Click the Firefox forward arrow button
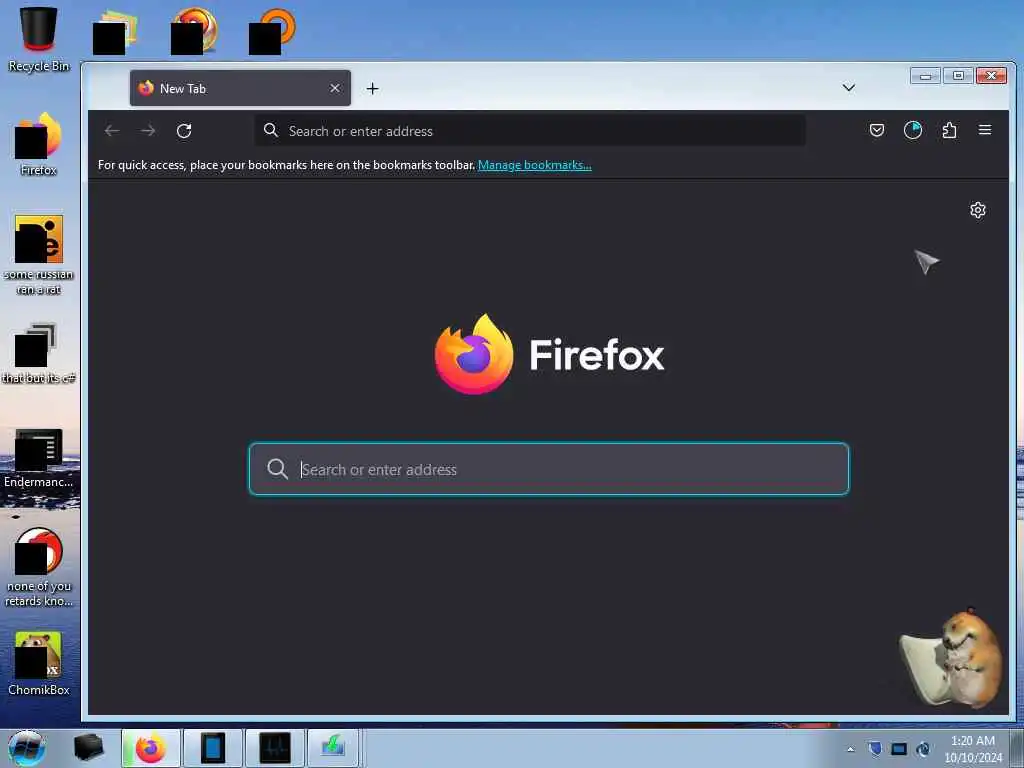The width and height of the screenshot is (1024, 768). point(148,131)
